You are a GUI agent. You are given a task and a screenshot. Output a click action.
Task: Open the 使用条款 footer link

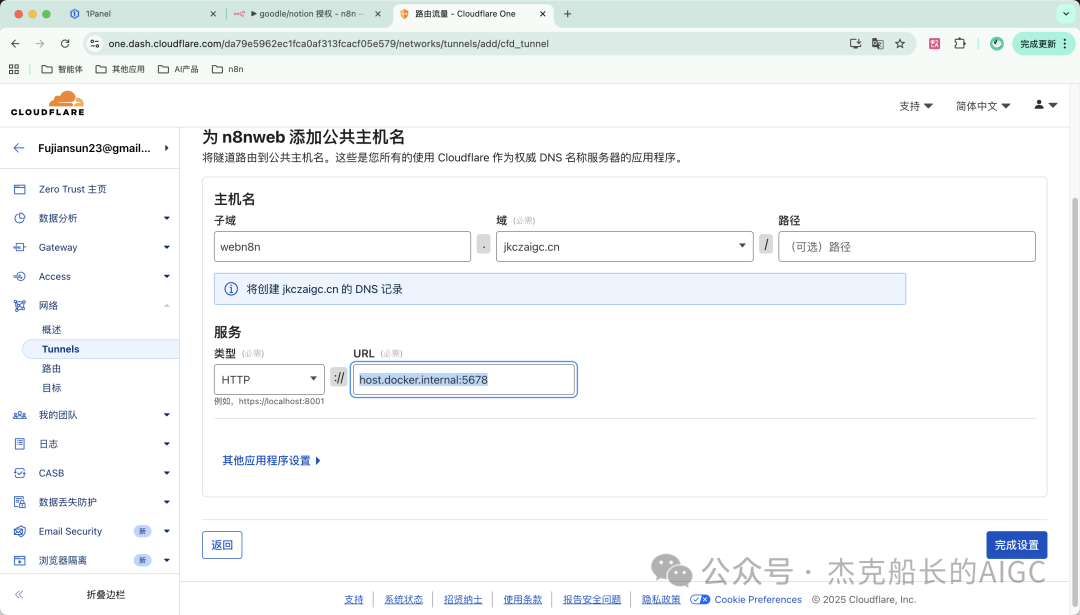click(522, 599)
